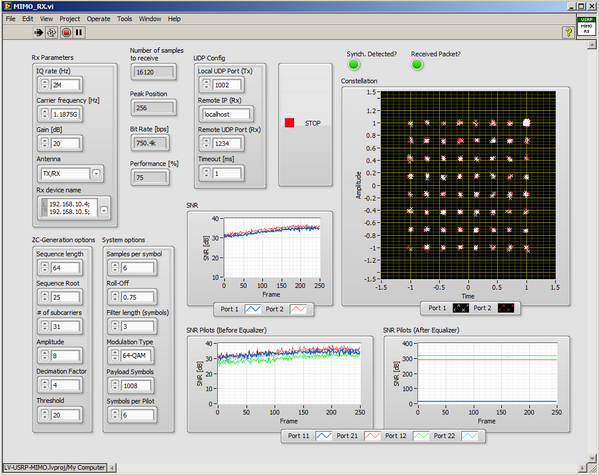This screenshot has height=475, width=599.
Task: Toggle the Synch. Detected indicator LED
Action: [x=354, y=65]
